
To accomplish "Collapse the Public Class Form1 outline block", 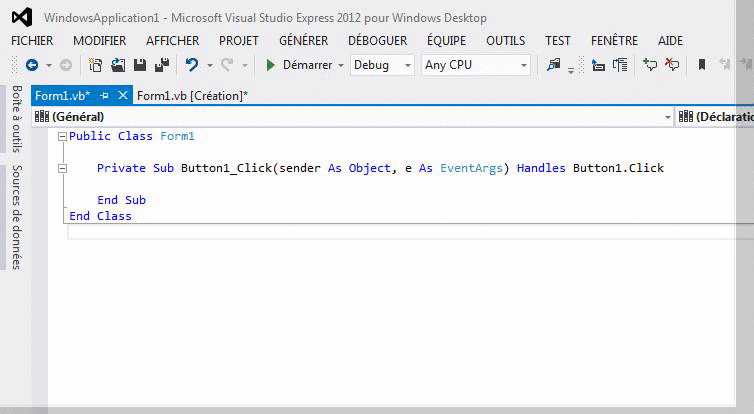I will pyautogui.click(x=62, y=137).
